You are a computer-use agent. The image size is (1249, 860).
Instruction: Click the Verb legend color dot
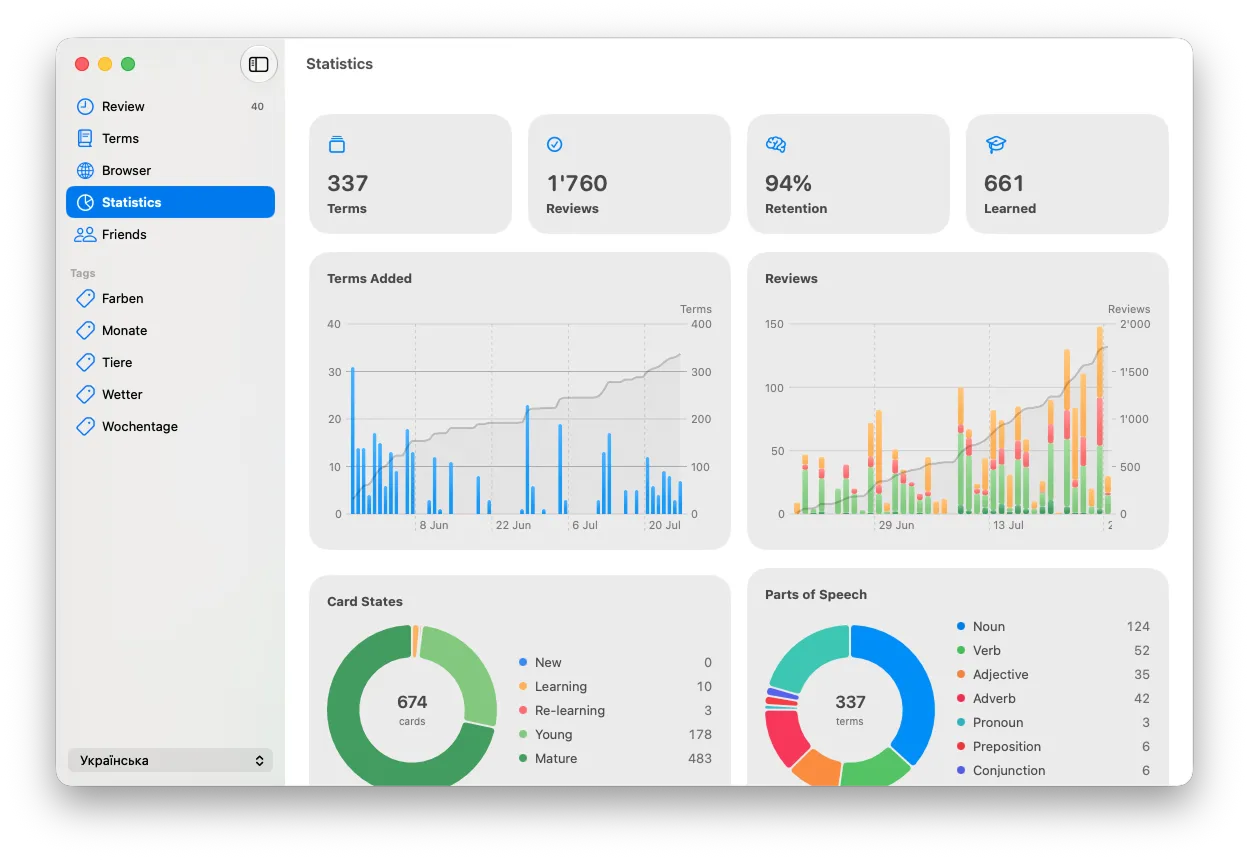[961, 650]
